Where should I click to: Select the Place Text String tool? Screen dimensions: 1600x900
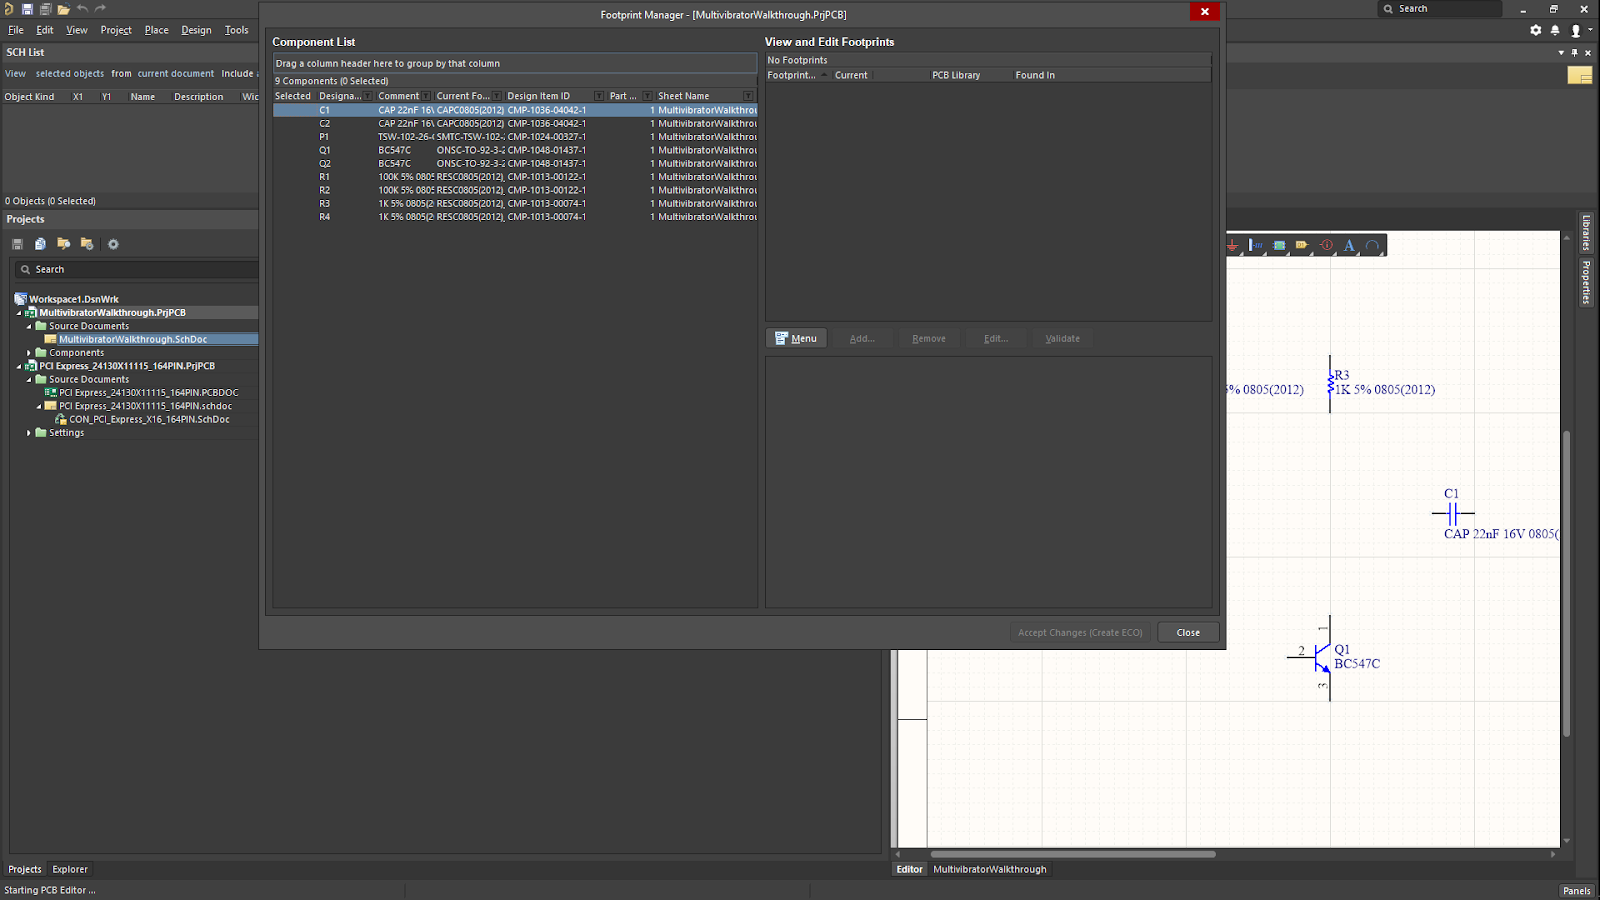1349,245
